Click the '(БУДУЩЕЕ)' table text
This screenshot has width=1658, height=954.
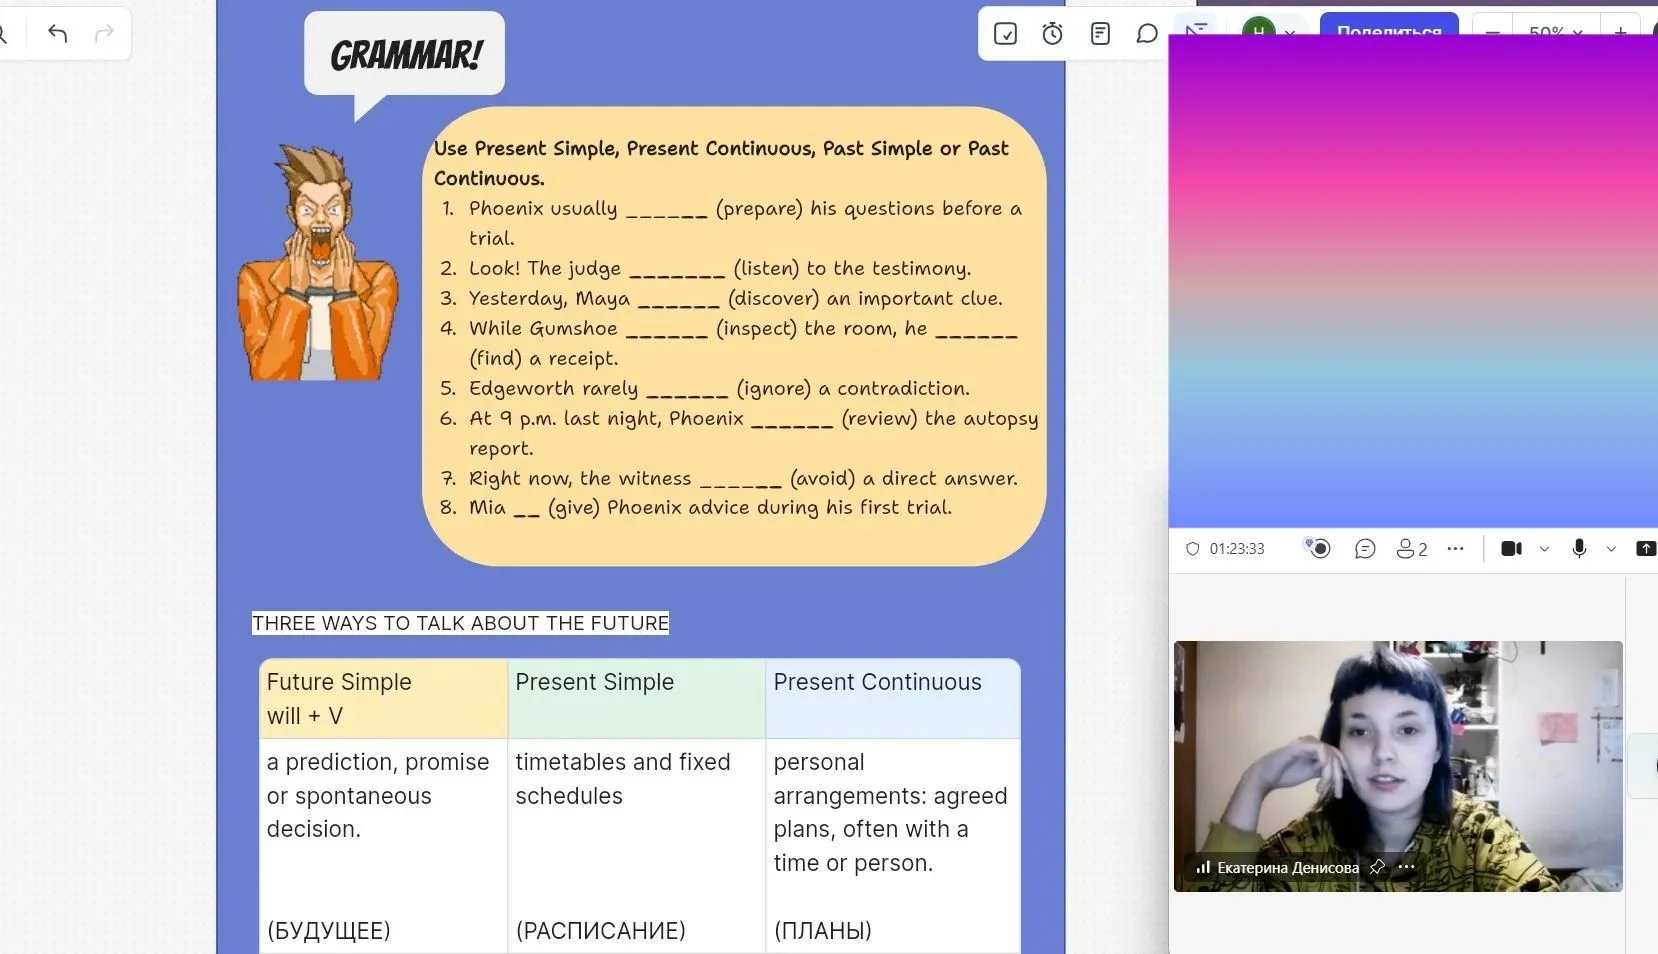(329, 931)
